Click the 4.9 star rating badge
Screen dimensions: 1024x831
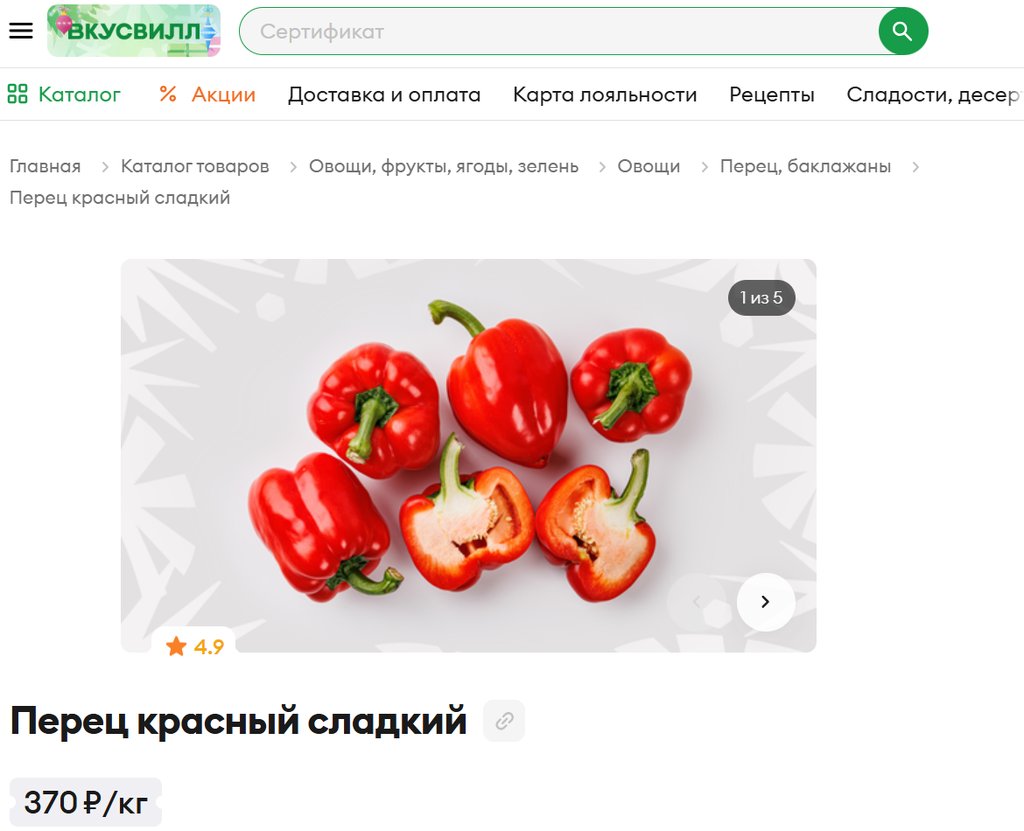coord(194,647)
